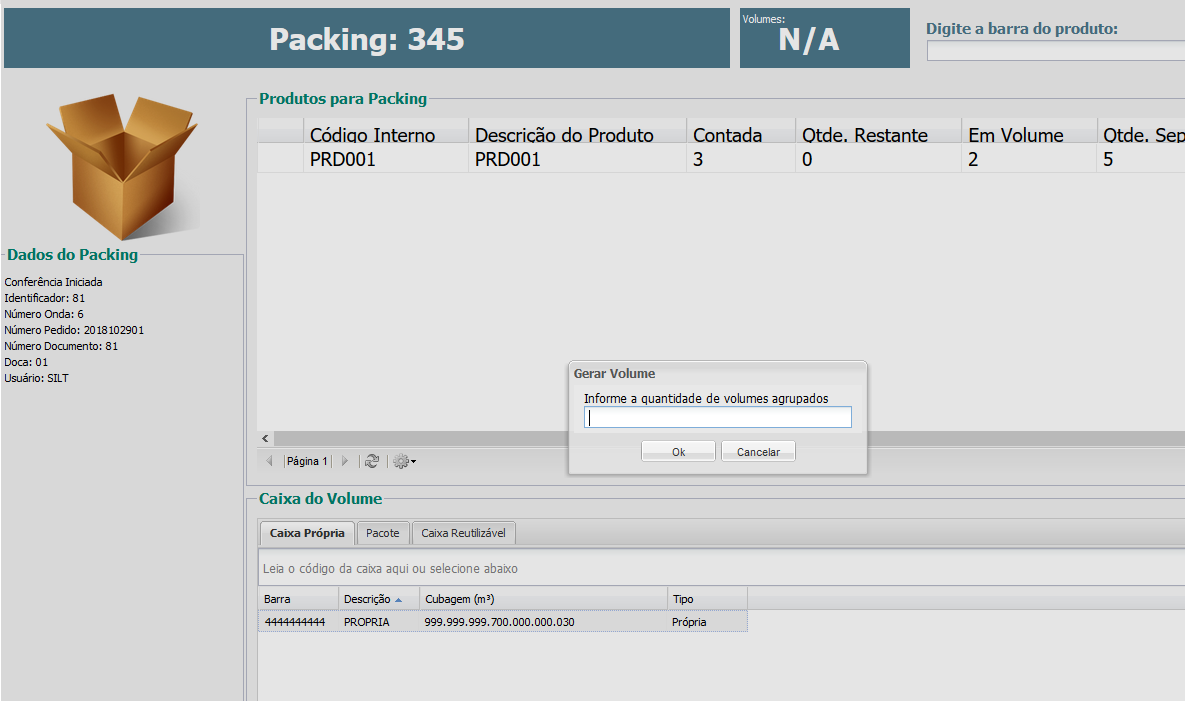Refresh the products grid

[372, 461]
